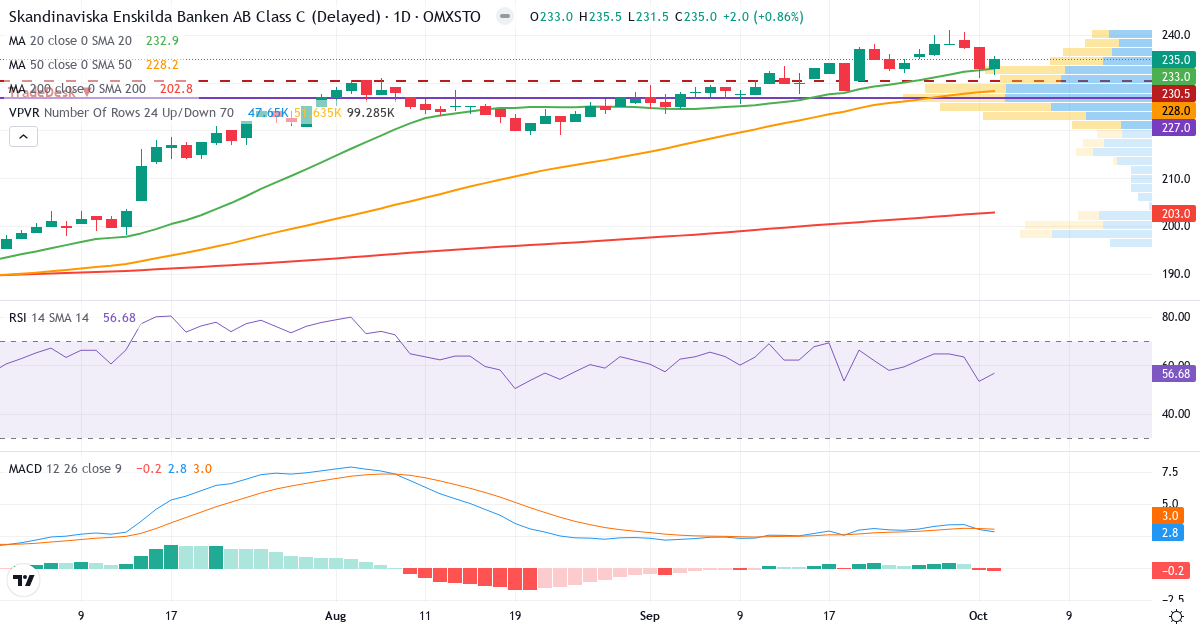
Task: Click the +2.0 (+0.86%) change value
Action: click(765, 17)
